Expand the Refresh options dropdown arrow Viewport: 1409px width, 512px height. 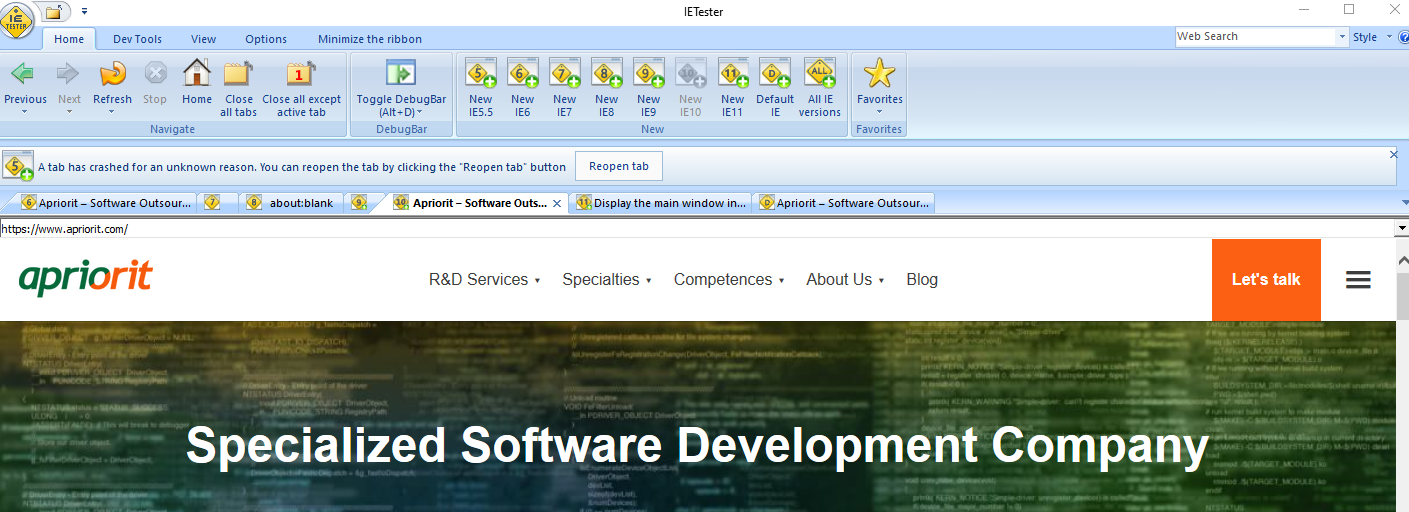coord(112,112)
